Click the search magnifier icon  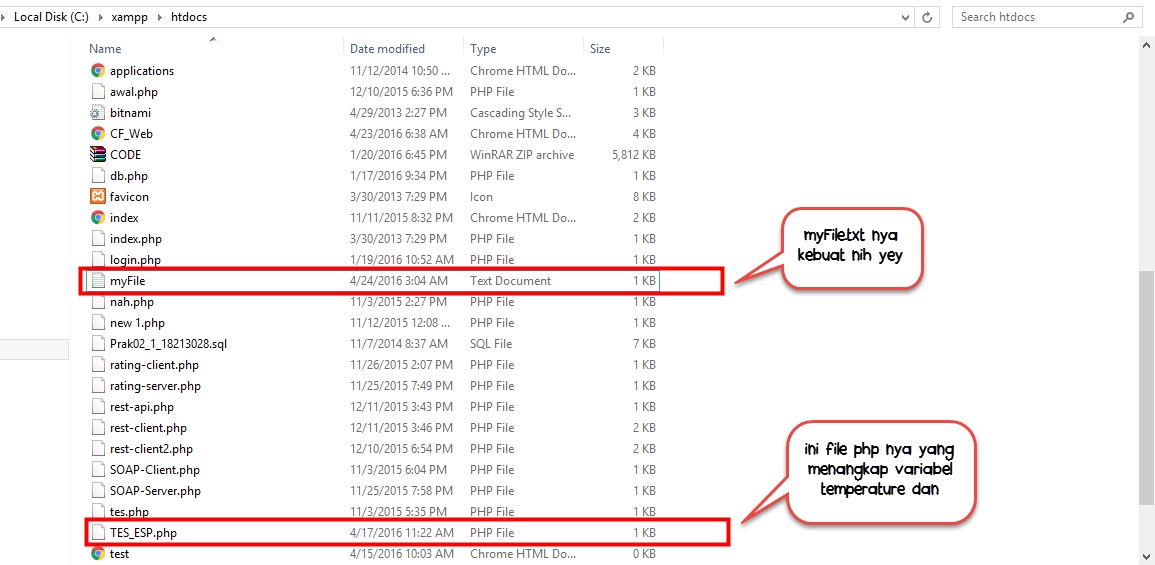(1128, 17)
